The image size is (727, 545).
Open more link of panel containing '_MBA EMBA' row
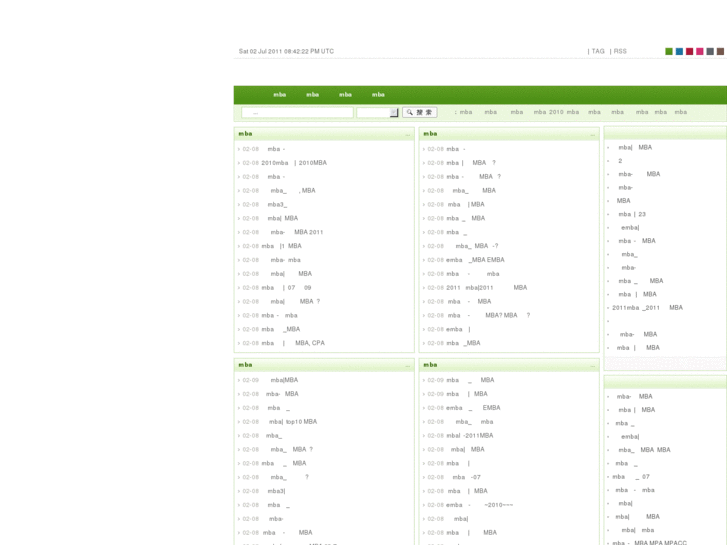pyautogui.click(x=593, y=135)
